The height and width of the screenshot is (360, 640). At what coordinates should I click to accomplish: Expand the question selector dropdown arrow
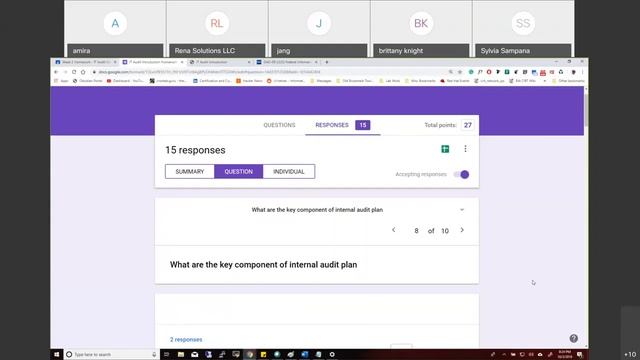pyautogui.click(x=462, y=210)
